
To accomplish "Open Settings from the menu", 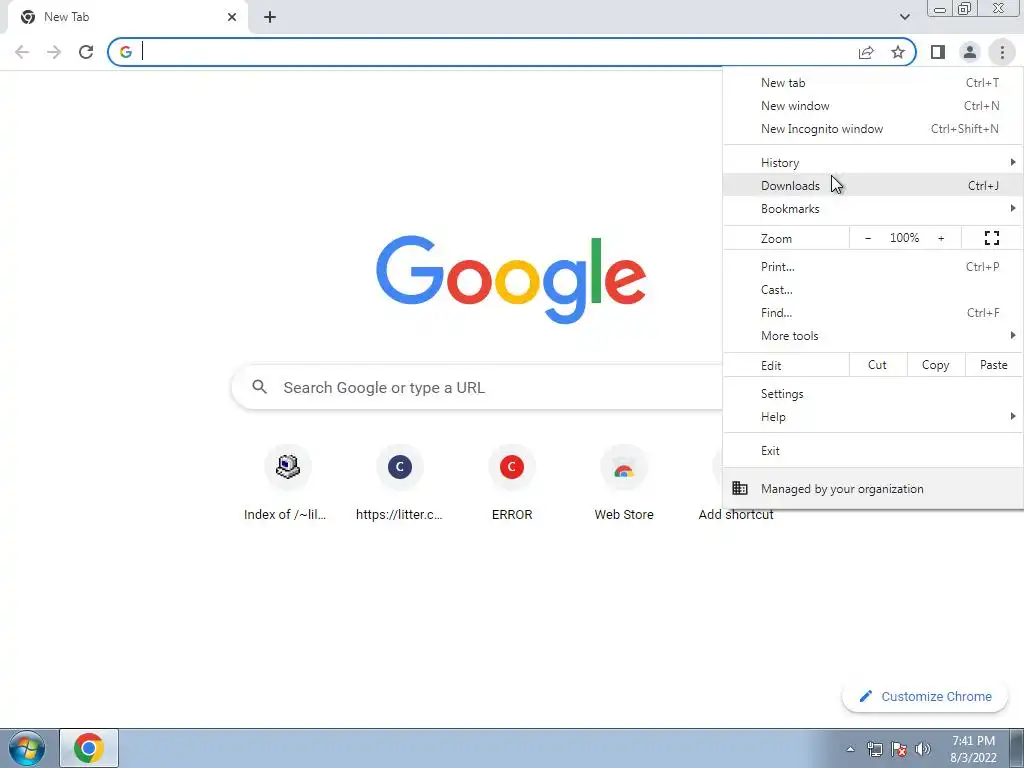I will [x=873, y=394].
